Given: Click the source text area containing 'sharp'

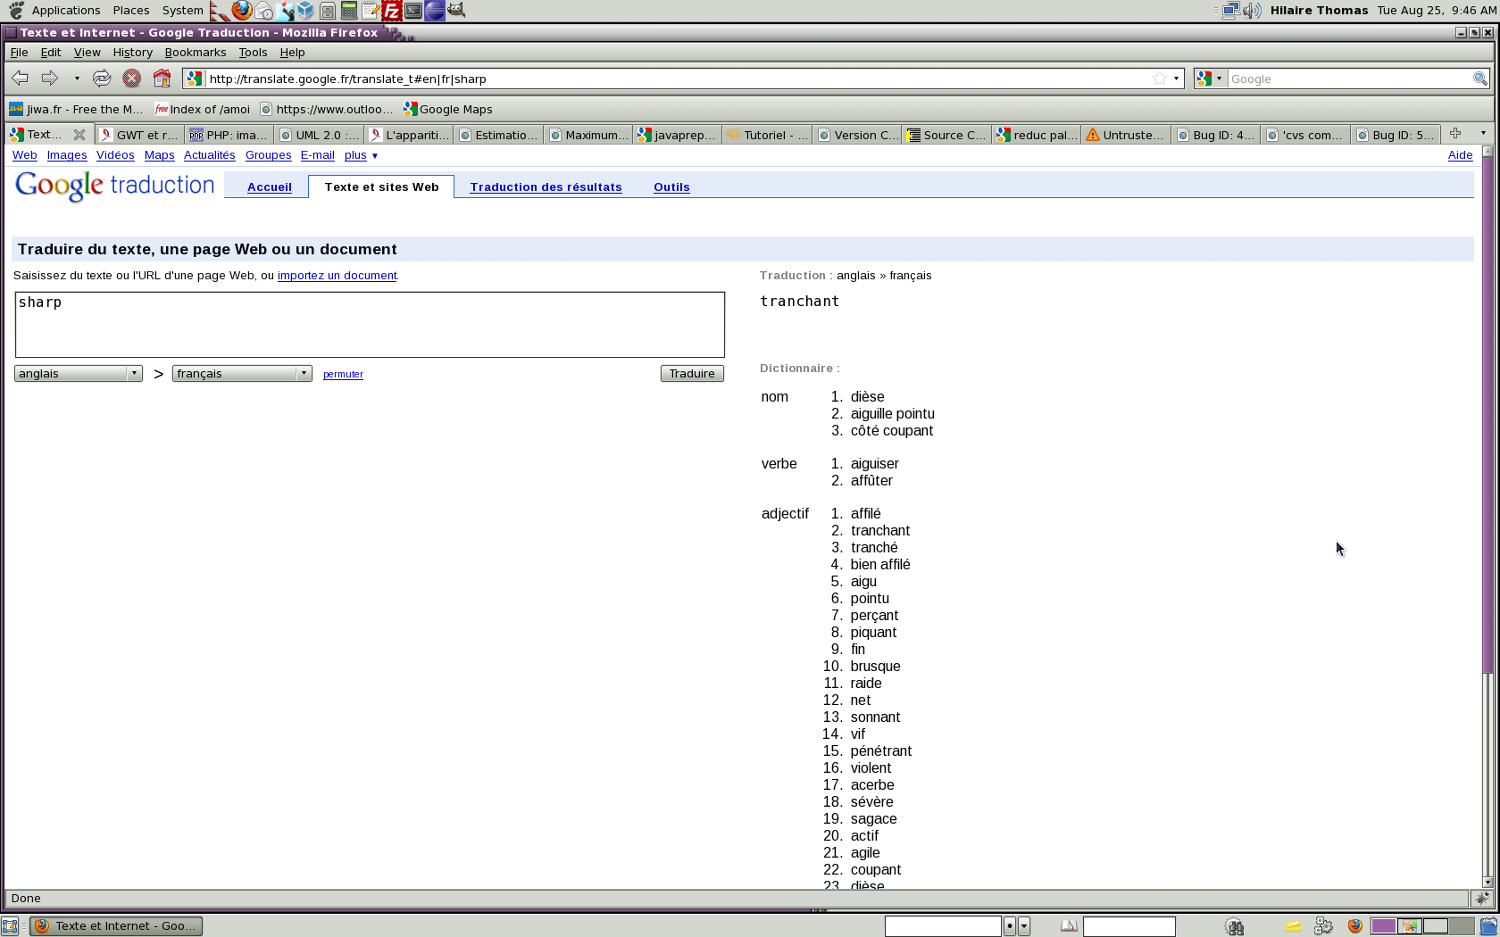Looking at the screenshot, I should (x=370, y=325).
